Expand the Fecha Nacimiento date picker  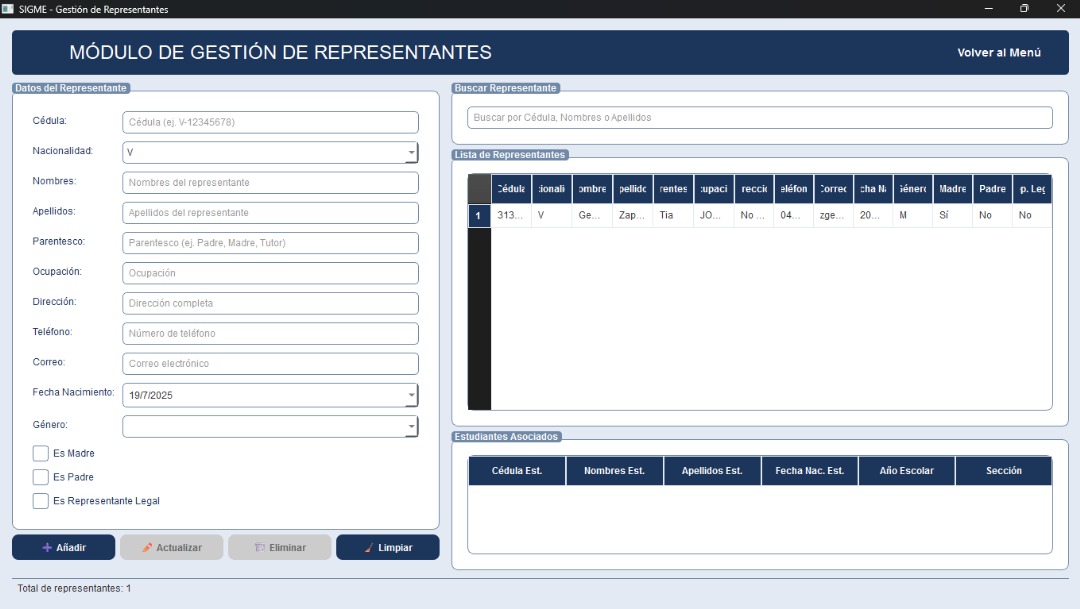pyautogui.click(x=411, y=396)
